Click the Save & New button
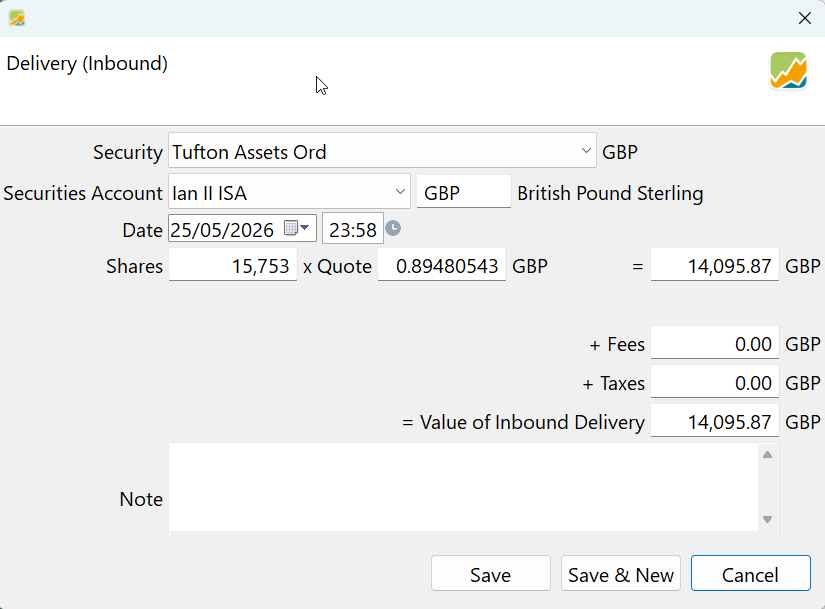Viewport: 825px width, 609px height. 621,573
